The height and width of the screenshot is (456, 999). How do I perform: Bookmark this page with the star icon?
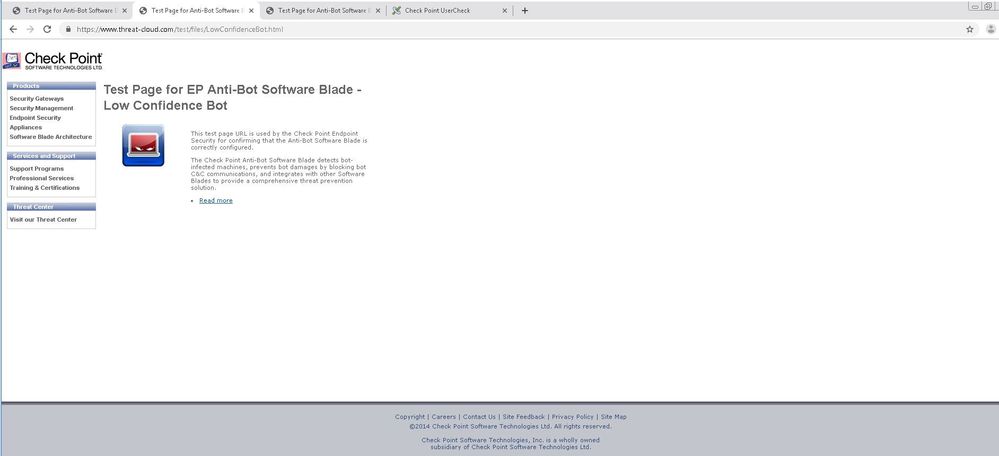(969, 30)
